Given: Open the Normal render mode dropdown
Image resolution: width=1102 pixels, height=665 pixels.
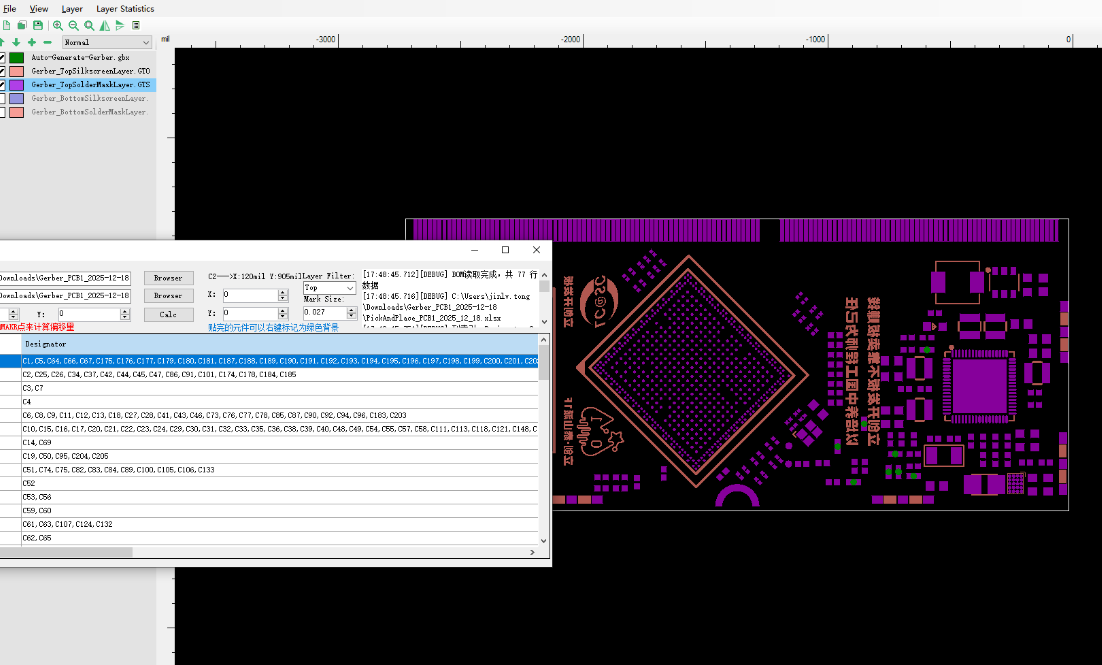Looking at the screenshot, I should (x=107, y=42).
